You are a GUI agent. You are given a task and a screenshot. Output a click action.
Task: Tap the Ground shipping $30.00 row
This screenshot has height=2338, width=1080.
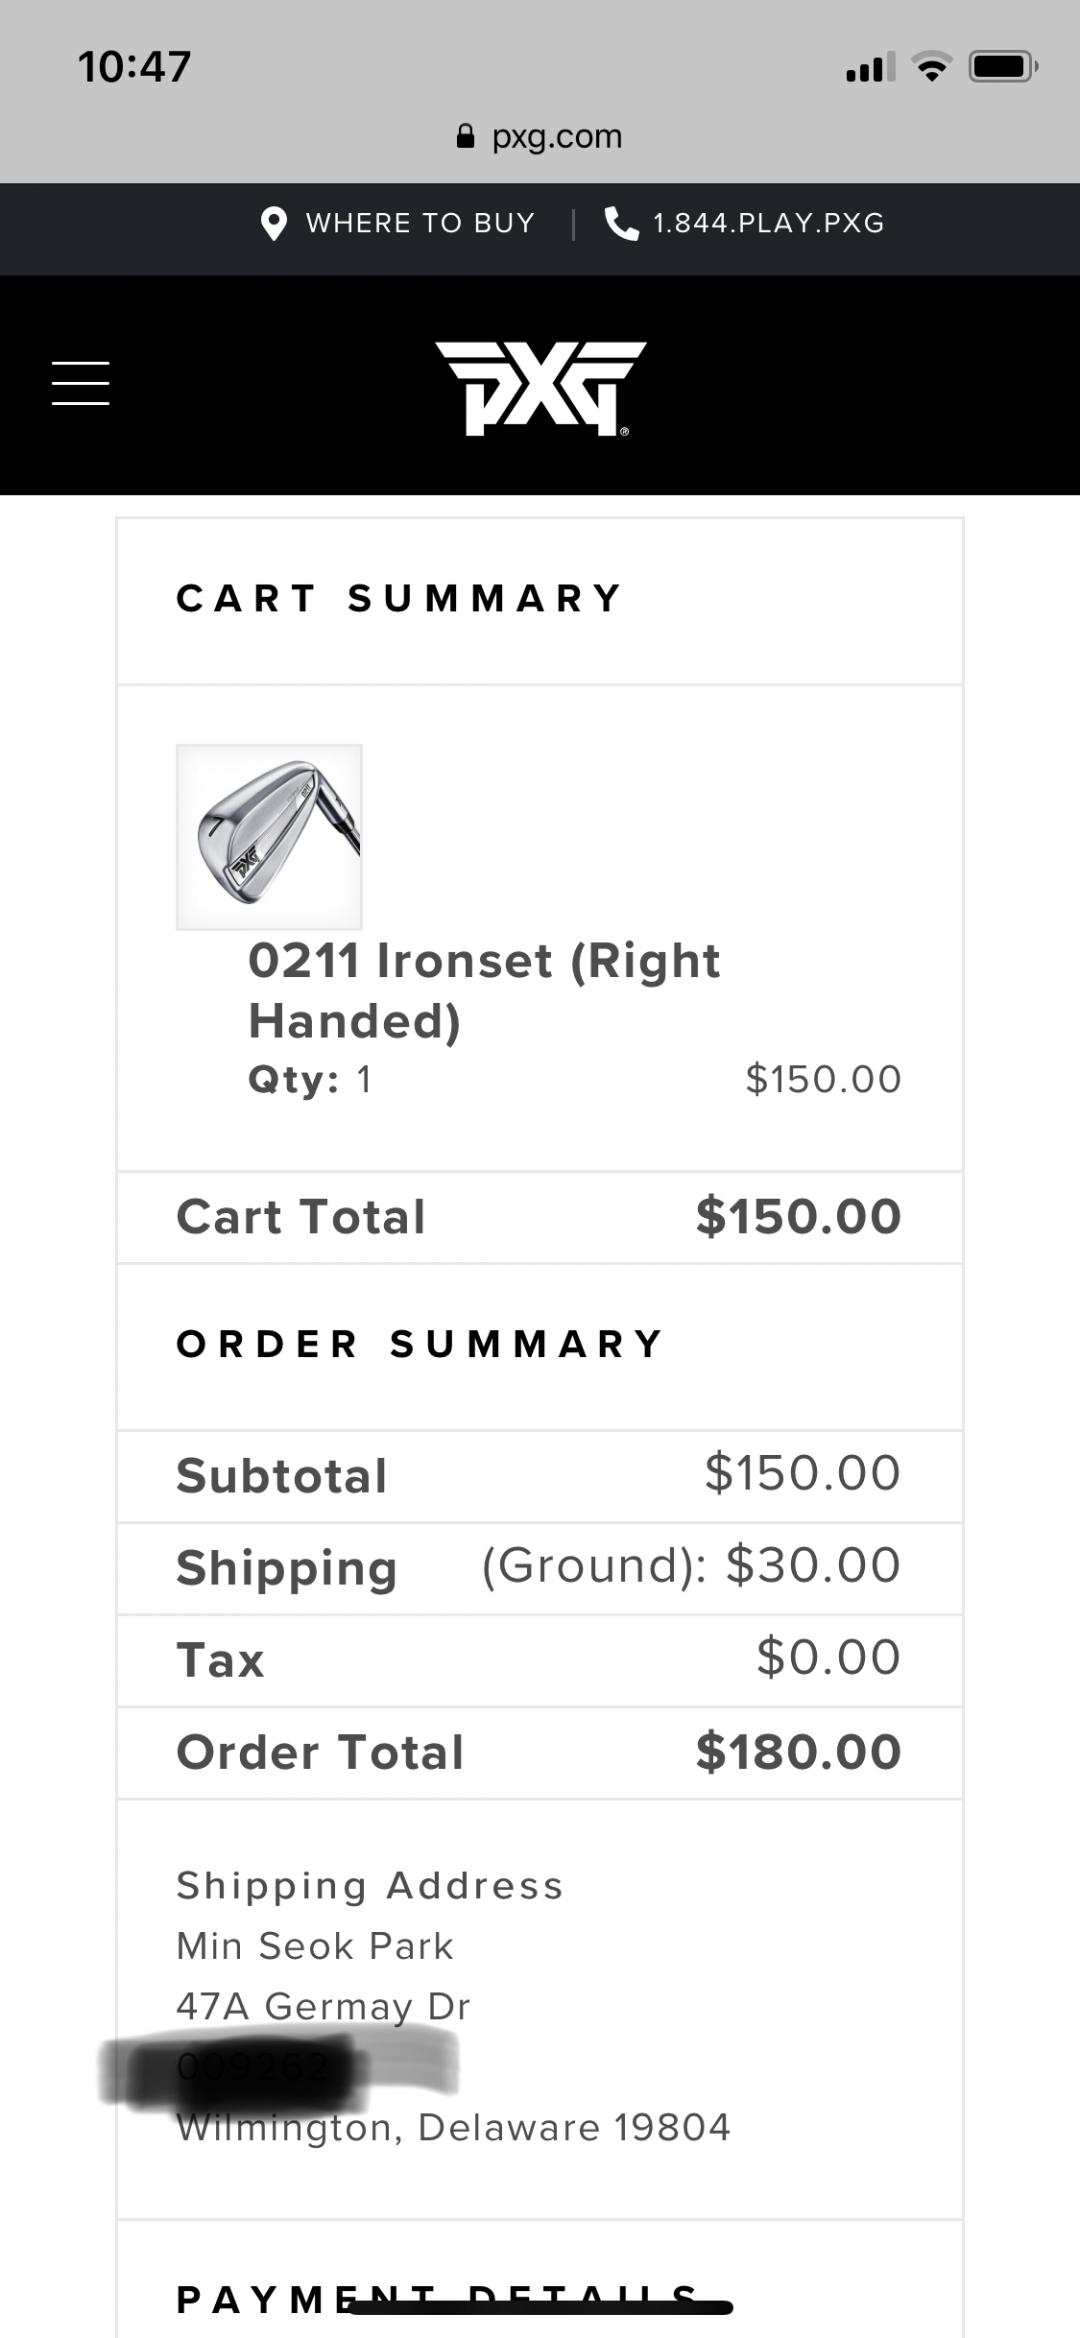point(690,1566)
